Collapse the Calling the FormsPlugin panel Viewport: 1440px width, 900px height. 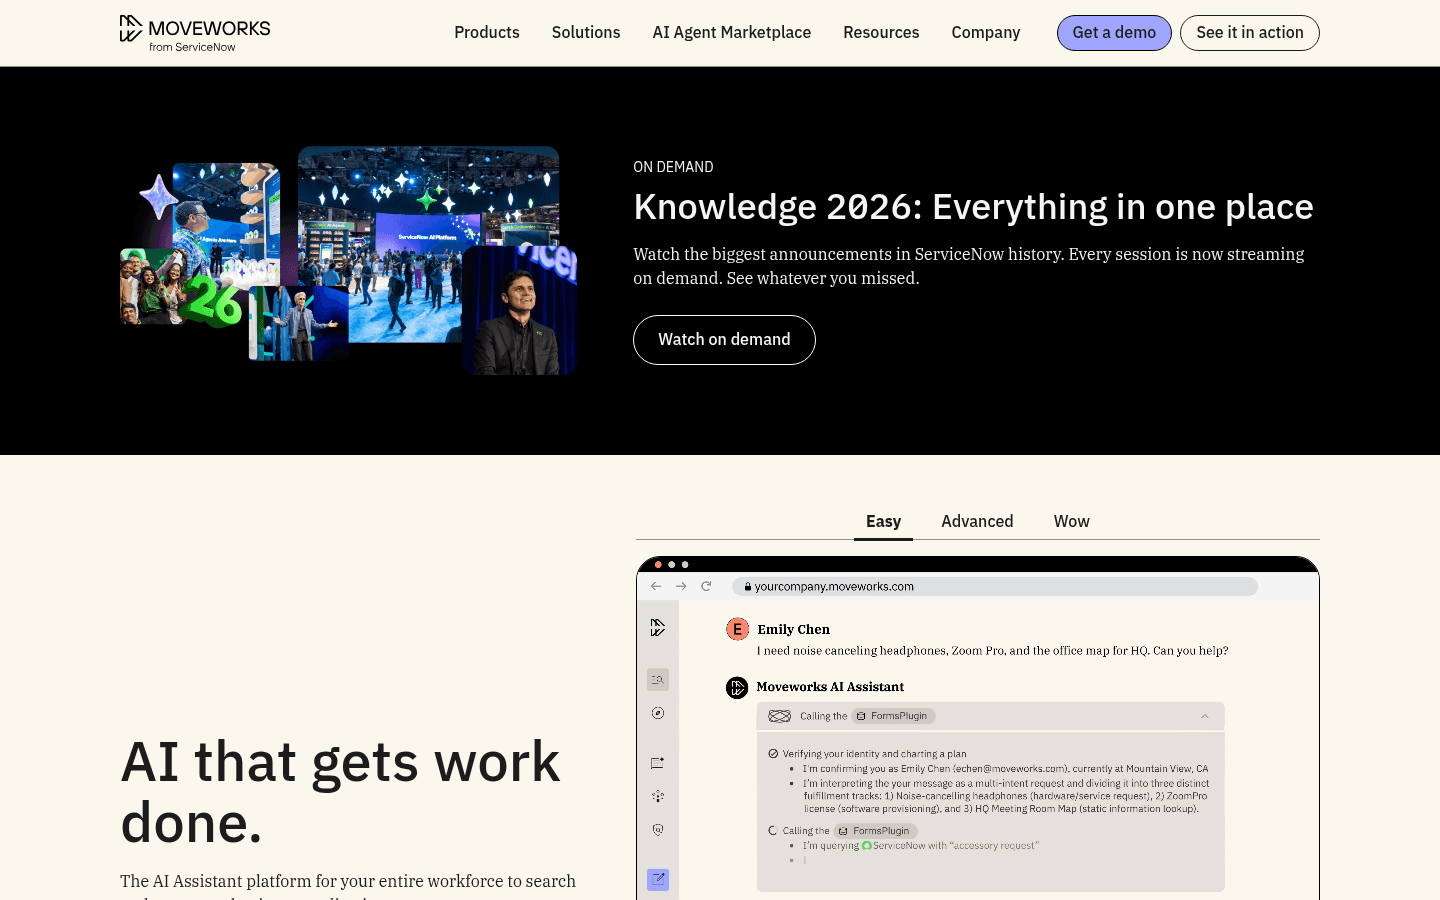pyautogui.click(x=1205, y=716)
